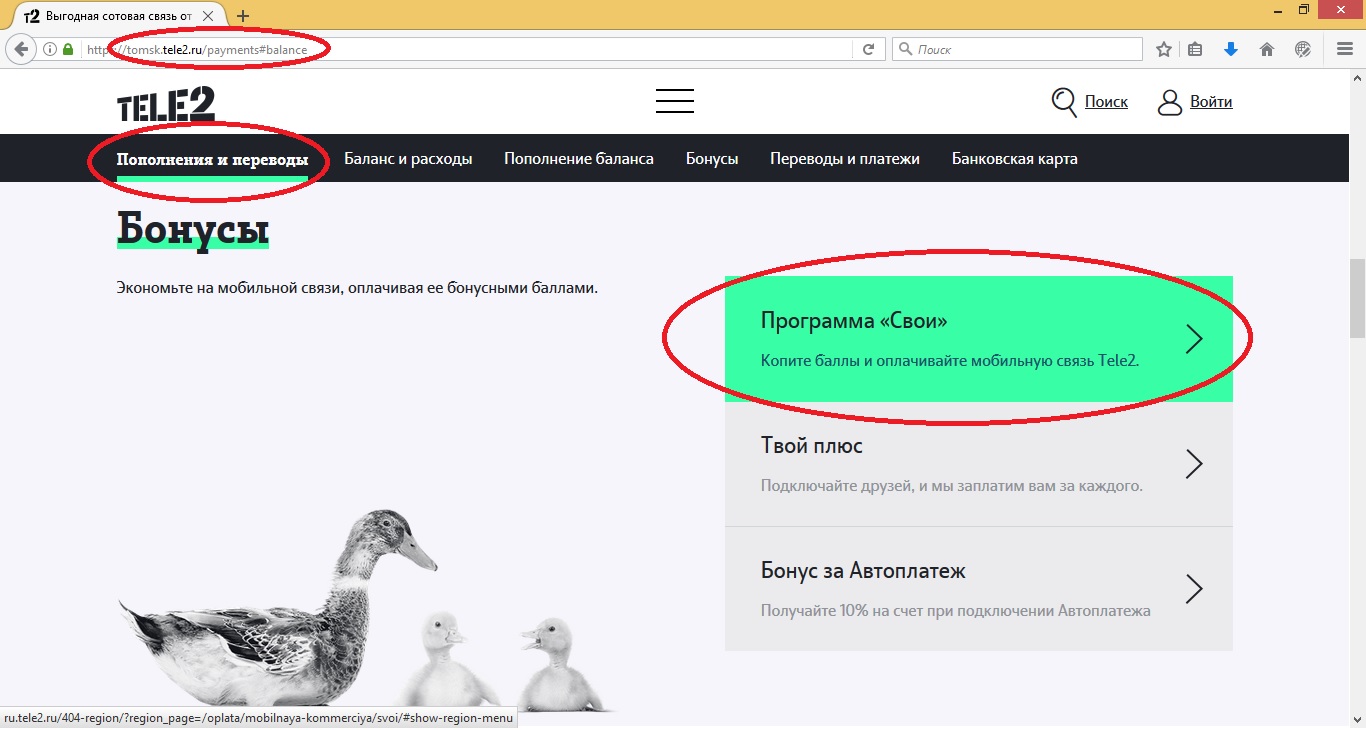The height and width of the screenshot is (730, 1366).
Task: Click the Tele2 logo
Action: click(166, 103)
